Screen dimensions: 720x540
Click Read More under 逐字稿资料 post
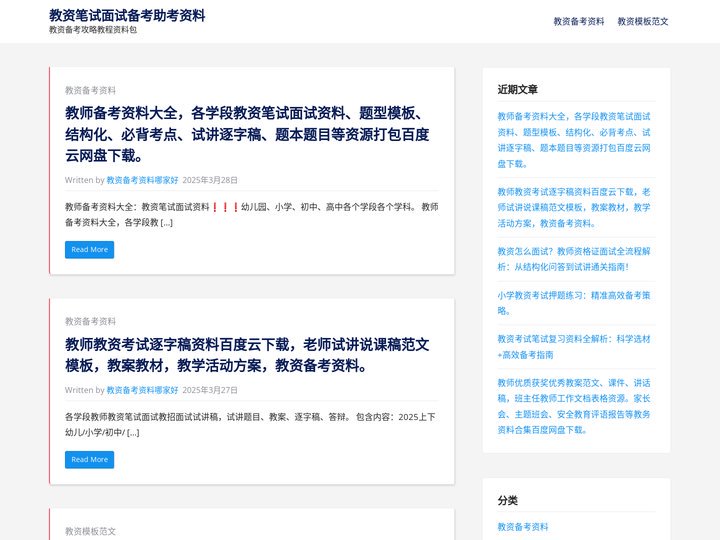point(90,459)
